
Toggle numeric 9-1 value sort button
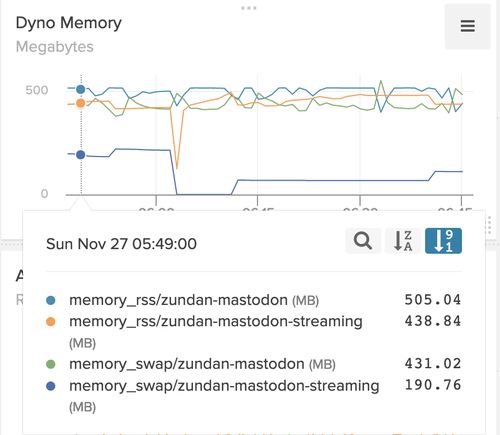point(443,241)
